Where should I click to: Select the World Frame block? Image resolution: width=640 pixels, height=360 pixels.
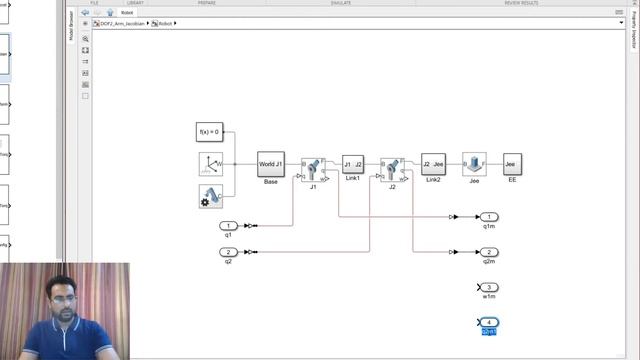tap(211, 164)
